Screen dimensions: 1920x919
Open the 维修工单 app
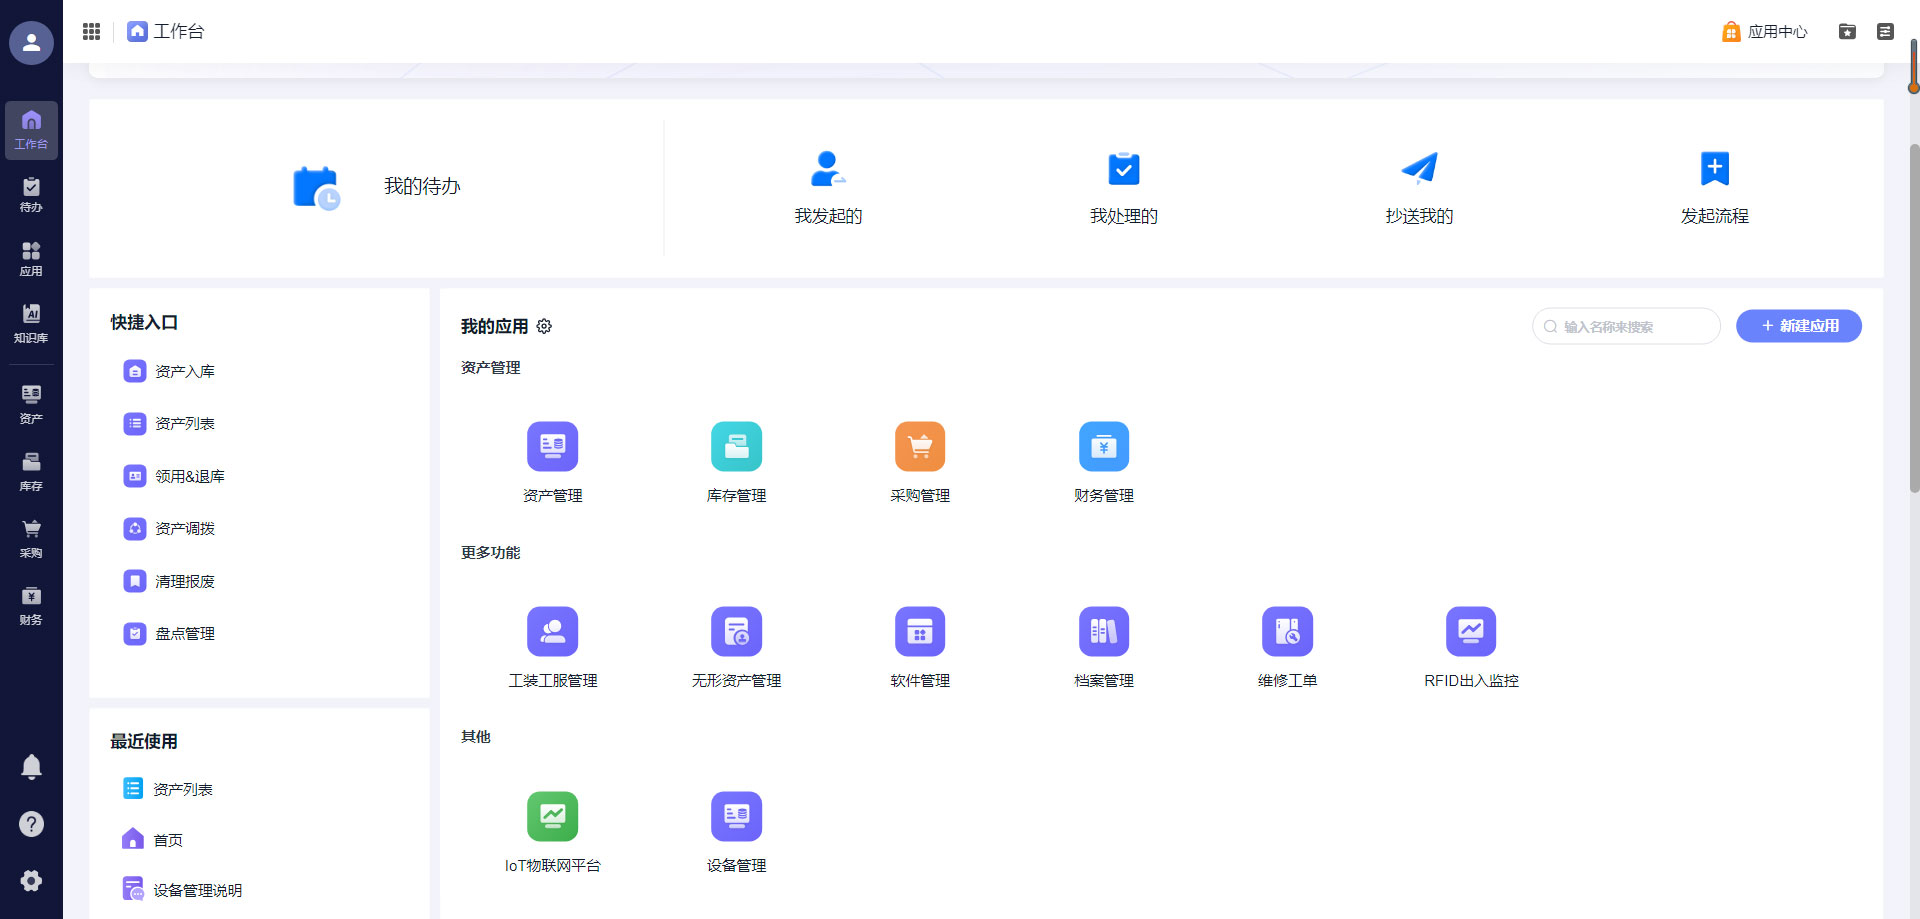[1287, 632]
